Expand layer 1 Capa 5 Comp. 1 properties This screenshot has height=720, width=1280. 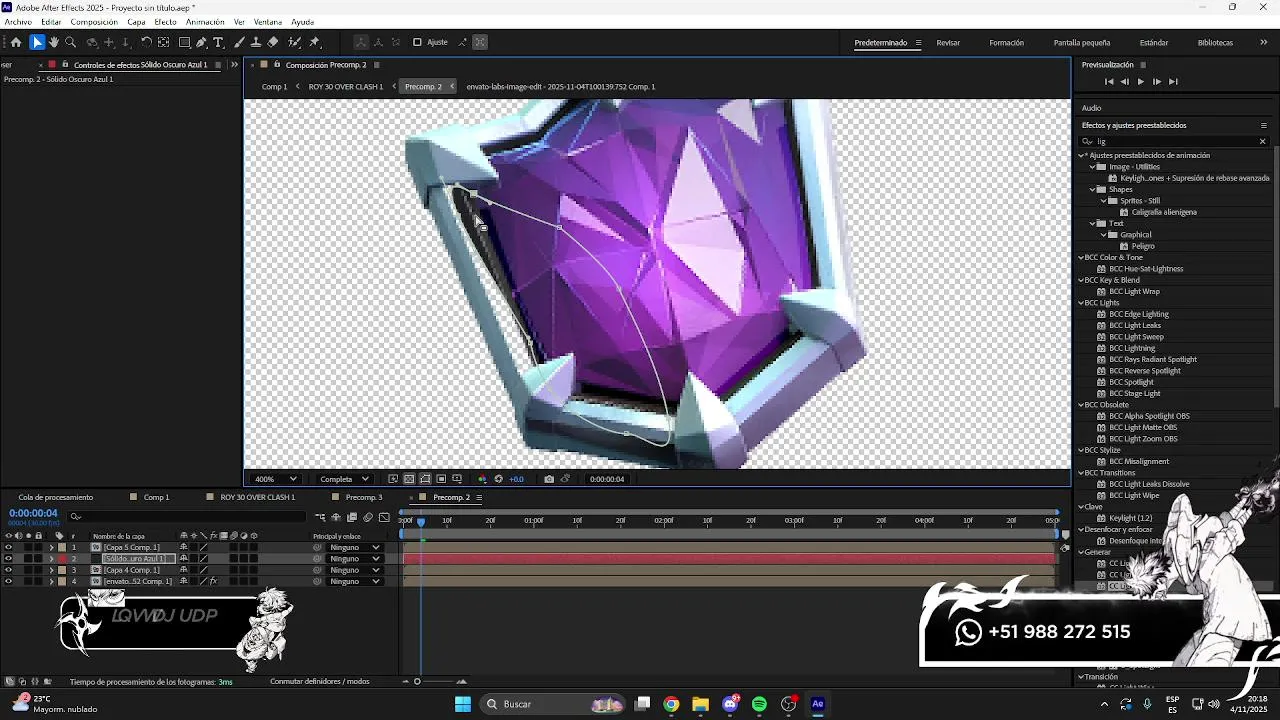coord(51,548)
